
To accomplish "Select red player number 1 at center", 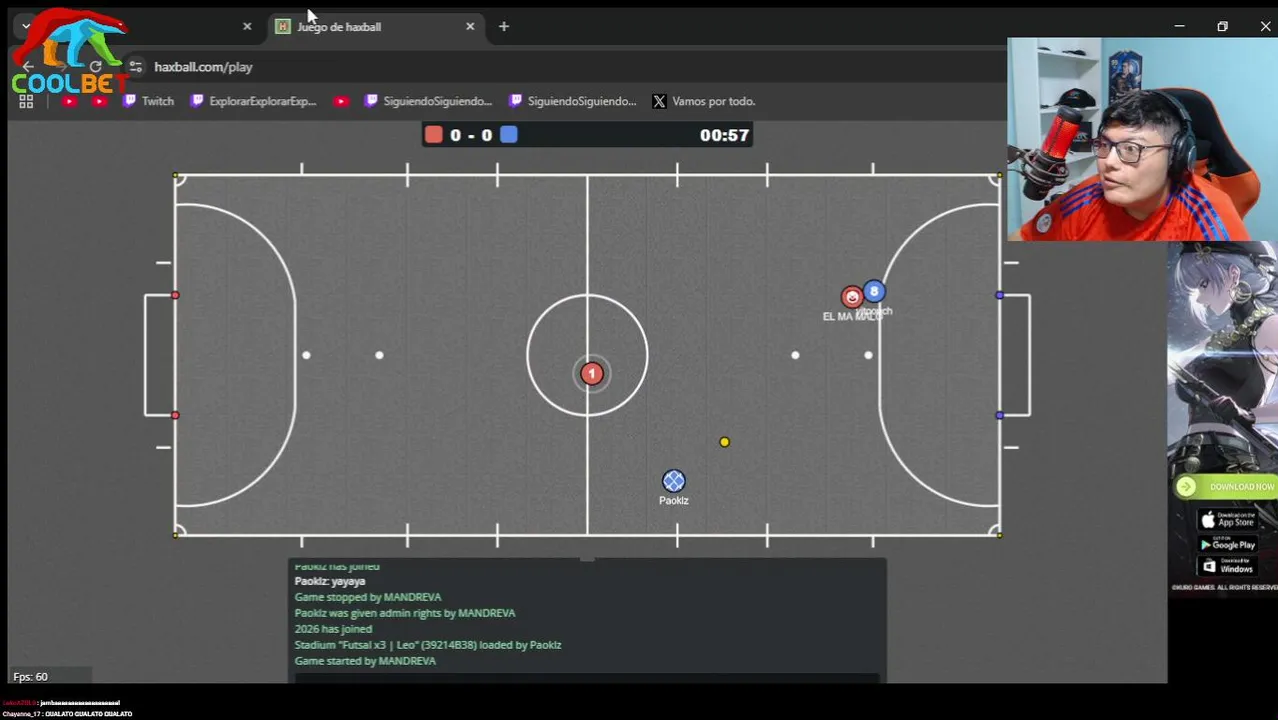I will pos(592,374).
